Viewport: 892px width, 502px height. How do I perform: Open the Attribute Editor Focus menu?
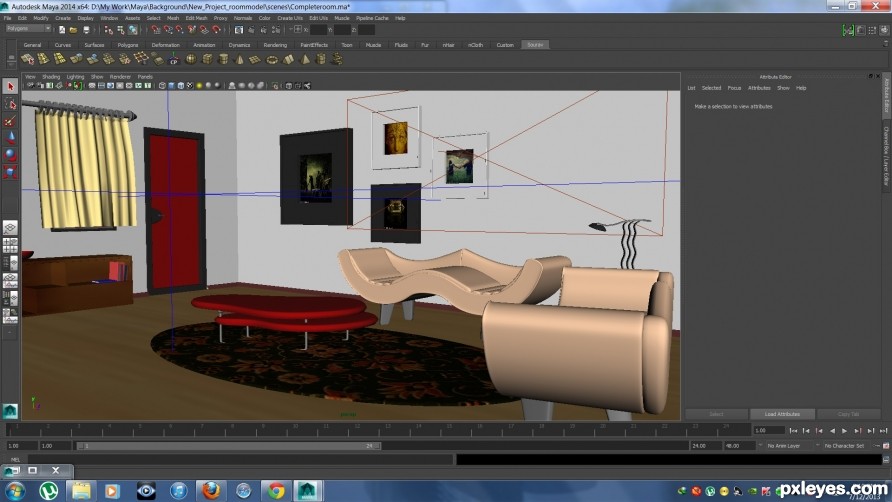coord(734,88)
